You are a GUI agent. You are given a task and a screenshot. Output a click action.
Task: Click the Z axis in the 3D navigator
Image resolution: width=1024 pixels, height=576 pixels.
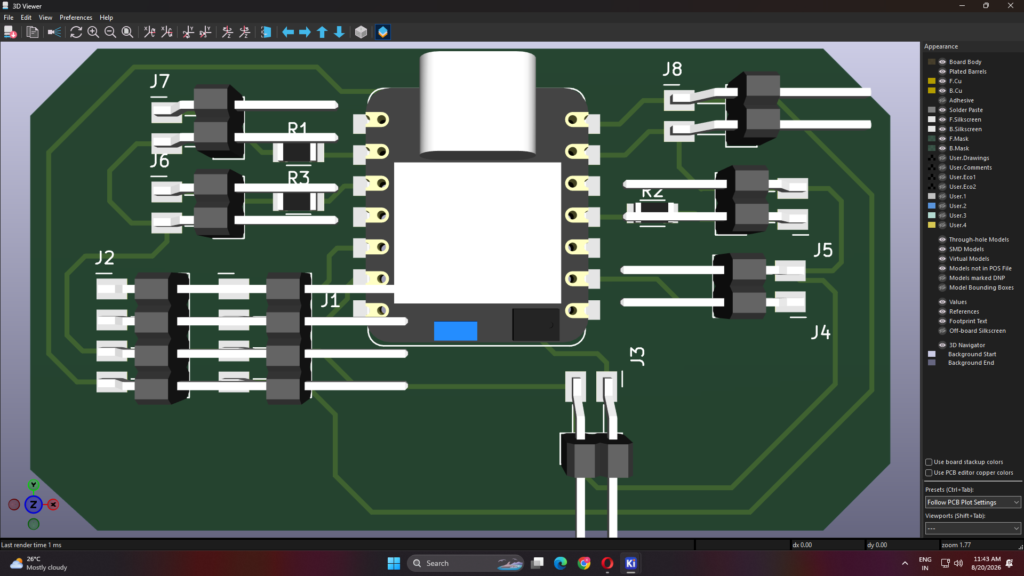coord(33,504)
